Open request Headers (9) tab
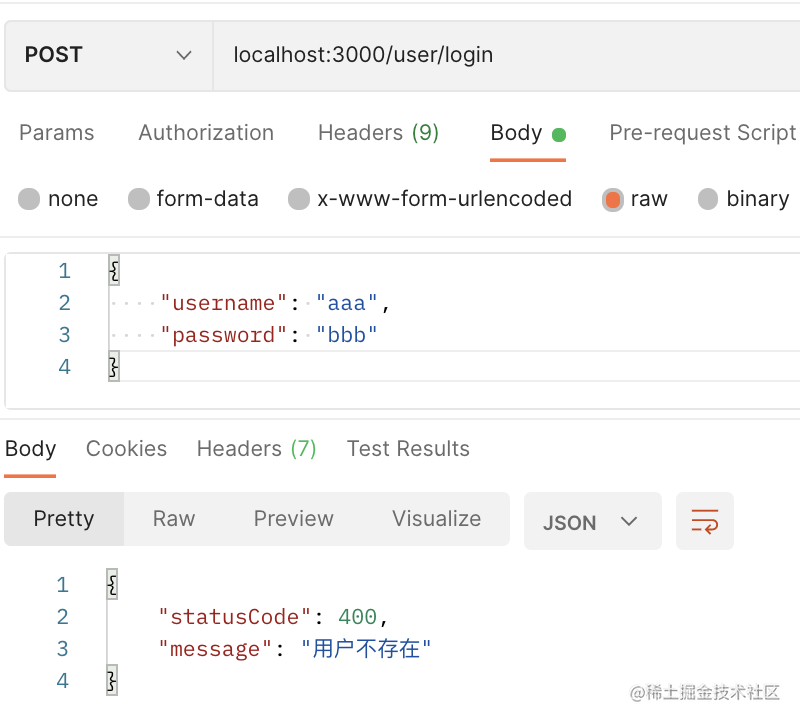800x722 pixels. tap(378, 133)
